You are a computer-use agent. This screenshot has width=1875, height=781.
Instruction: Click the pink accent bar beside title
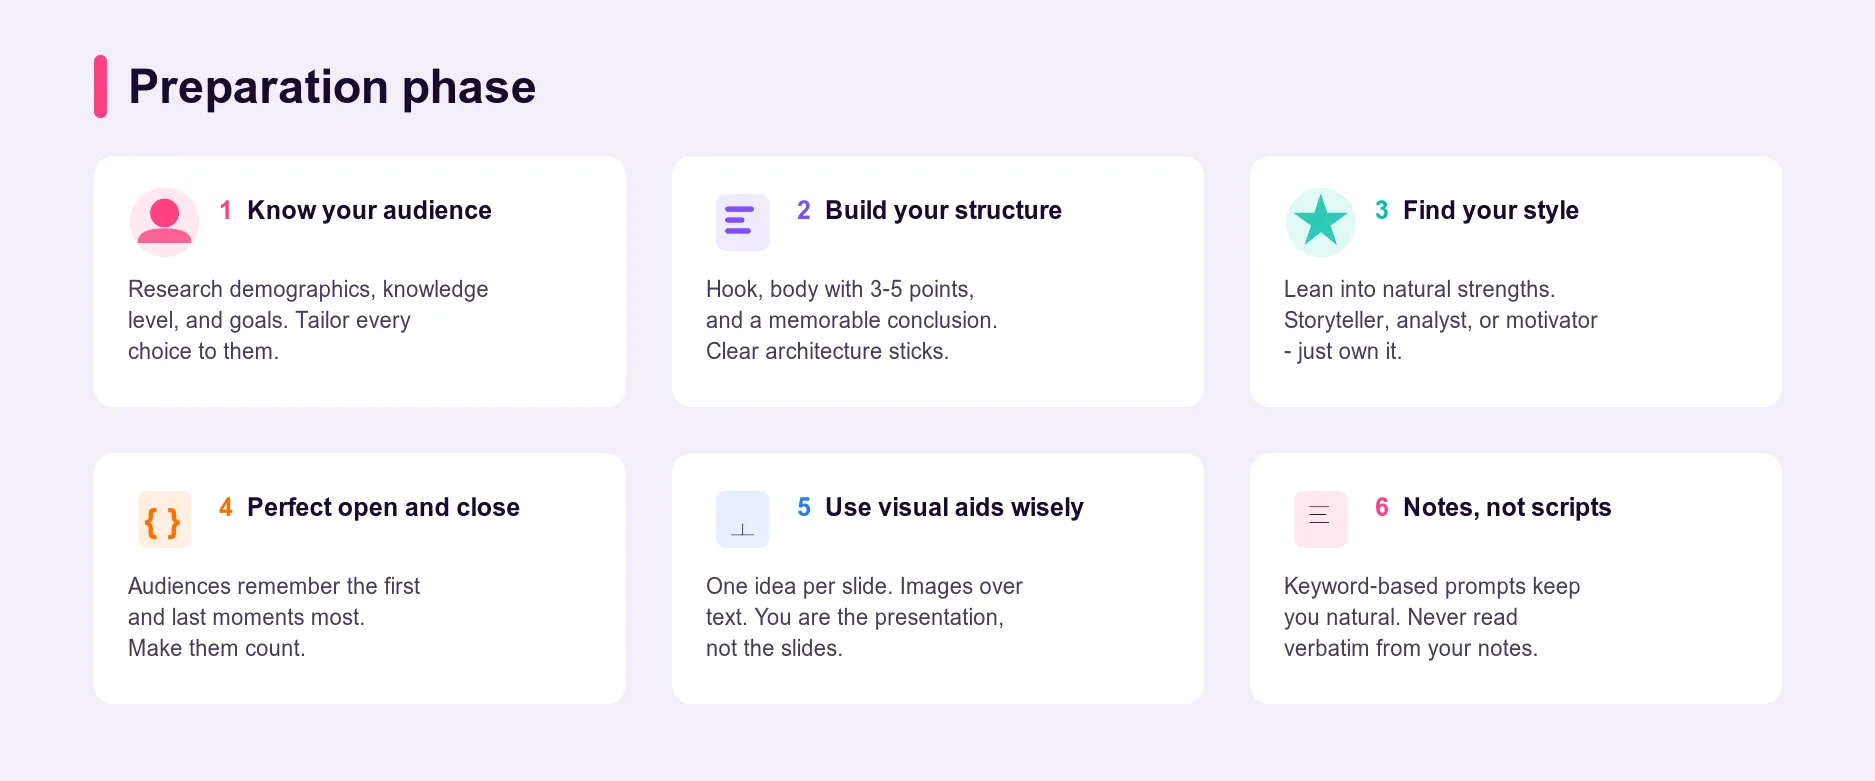point(100,87)
